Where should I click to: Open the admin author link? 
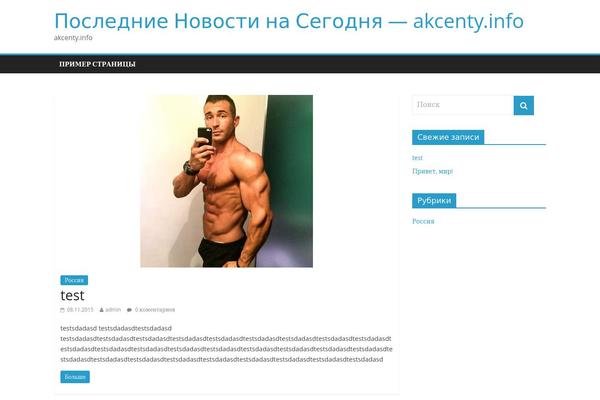[113, 310]
